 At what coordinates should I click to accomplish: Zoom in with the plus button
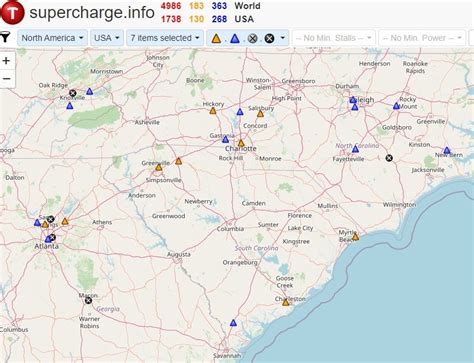6,61
